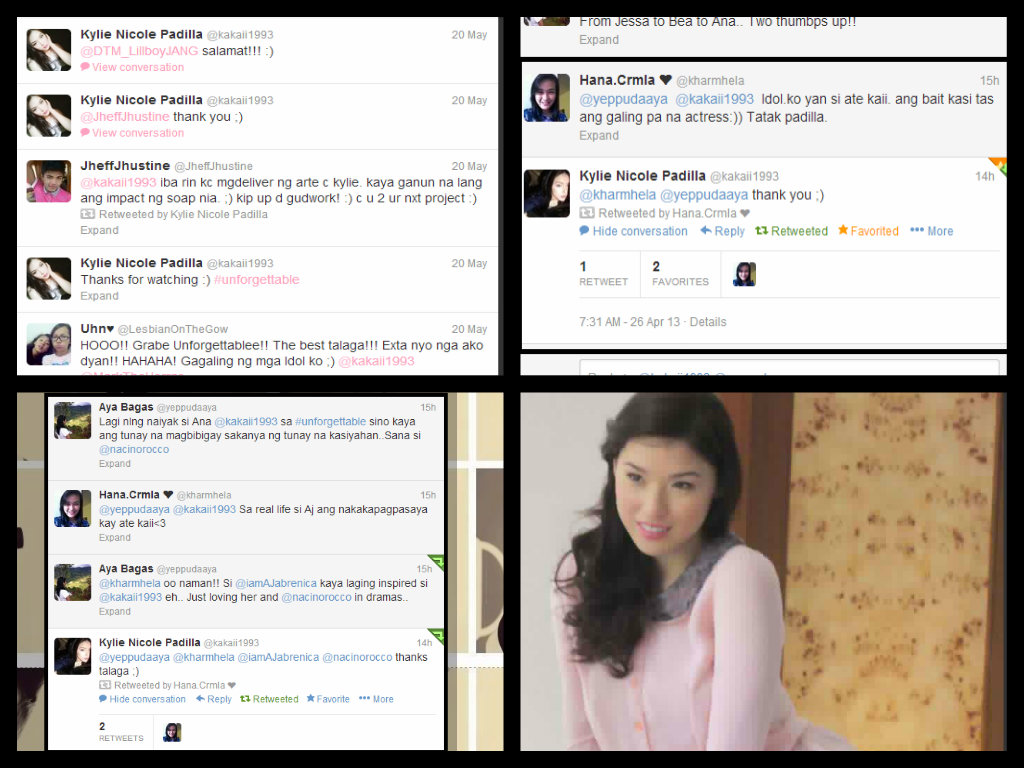Click the heart icon after the Hana.Crmla name on the Idol ko tweet
This screenshot has width=1024, height=768.
point(665,80)
